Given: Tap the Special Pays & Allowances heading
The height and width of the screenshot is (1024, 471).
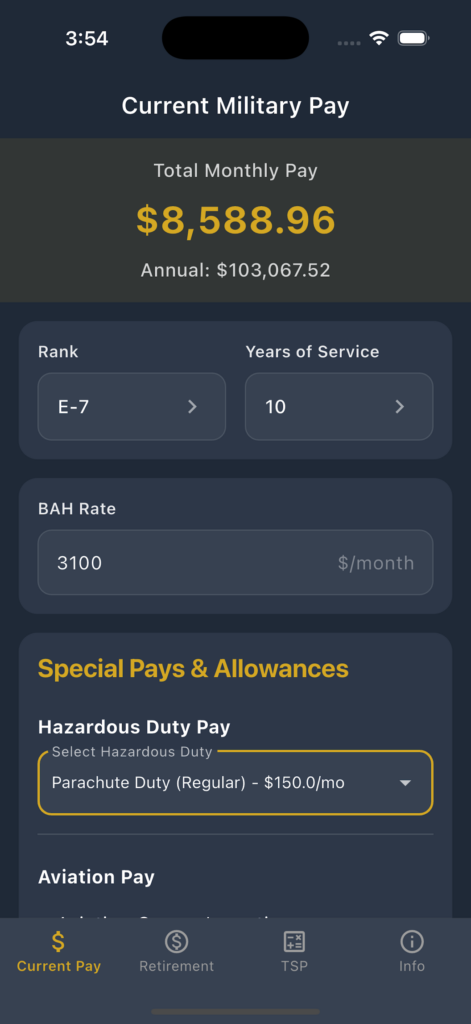Looking at the screenshot, I should tap(193, 669).
